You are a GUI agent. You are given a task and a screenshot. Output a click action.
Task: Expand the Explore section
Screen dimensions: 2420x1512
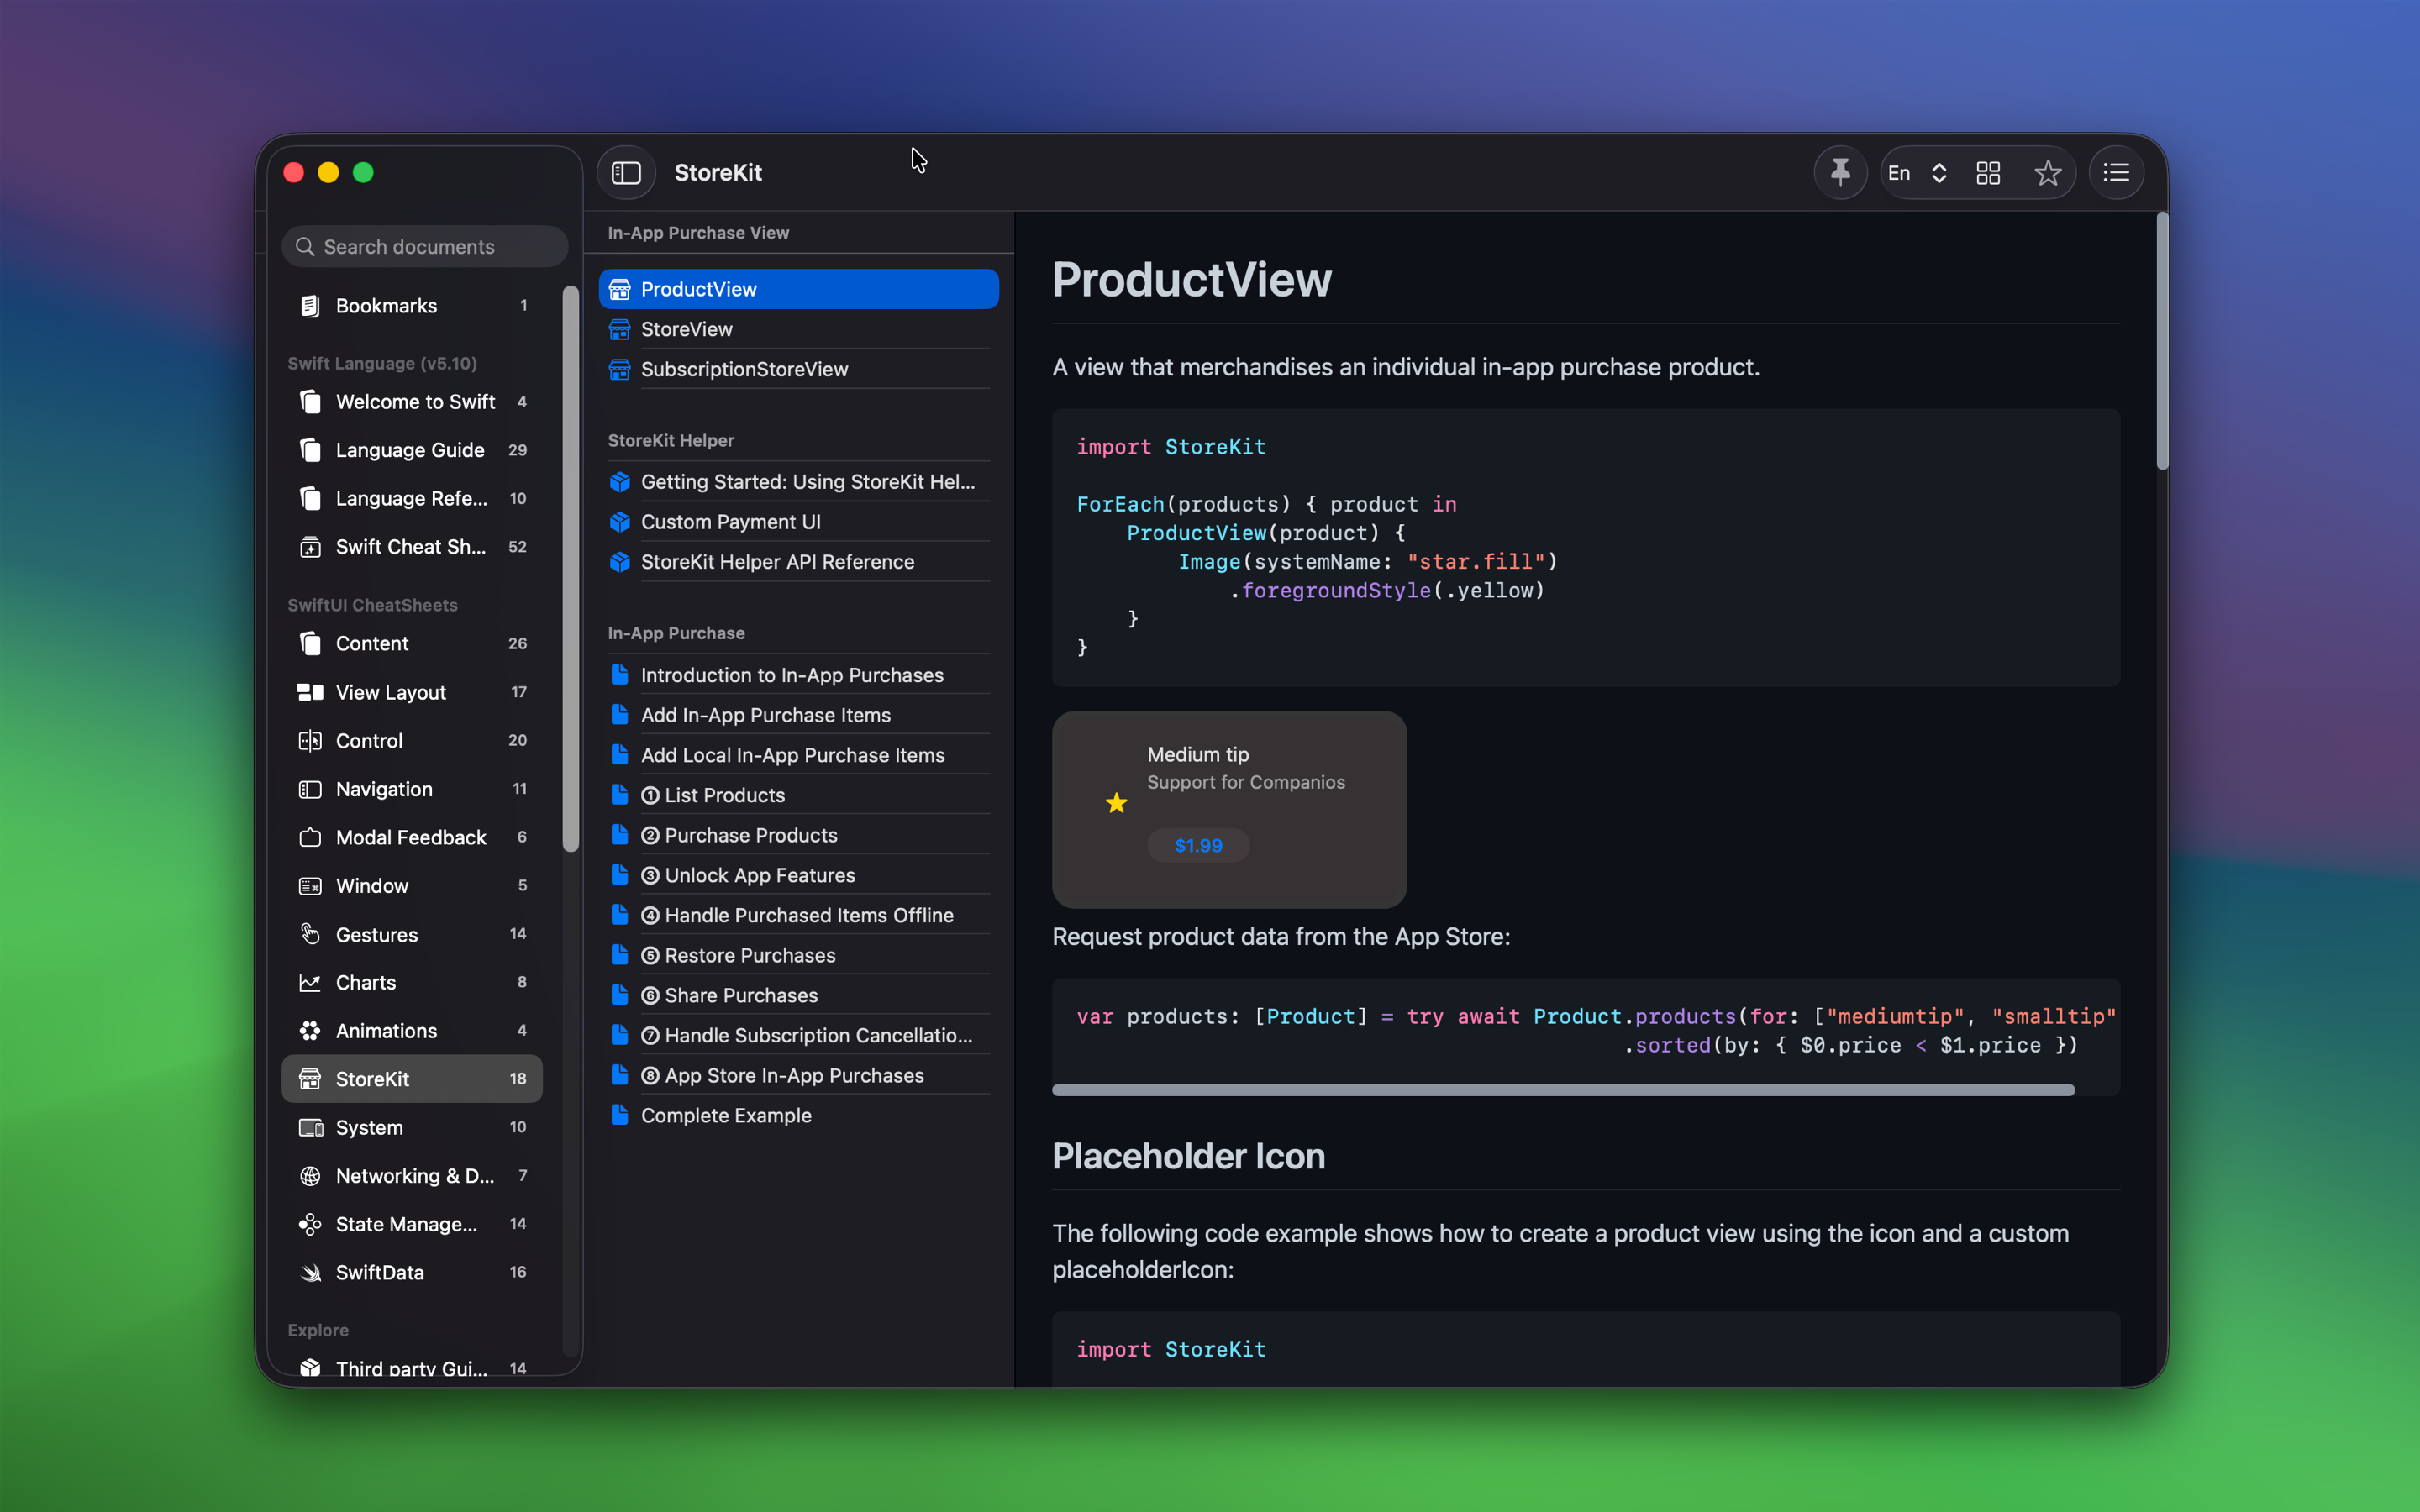(317, 1329)
